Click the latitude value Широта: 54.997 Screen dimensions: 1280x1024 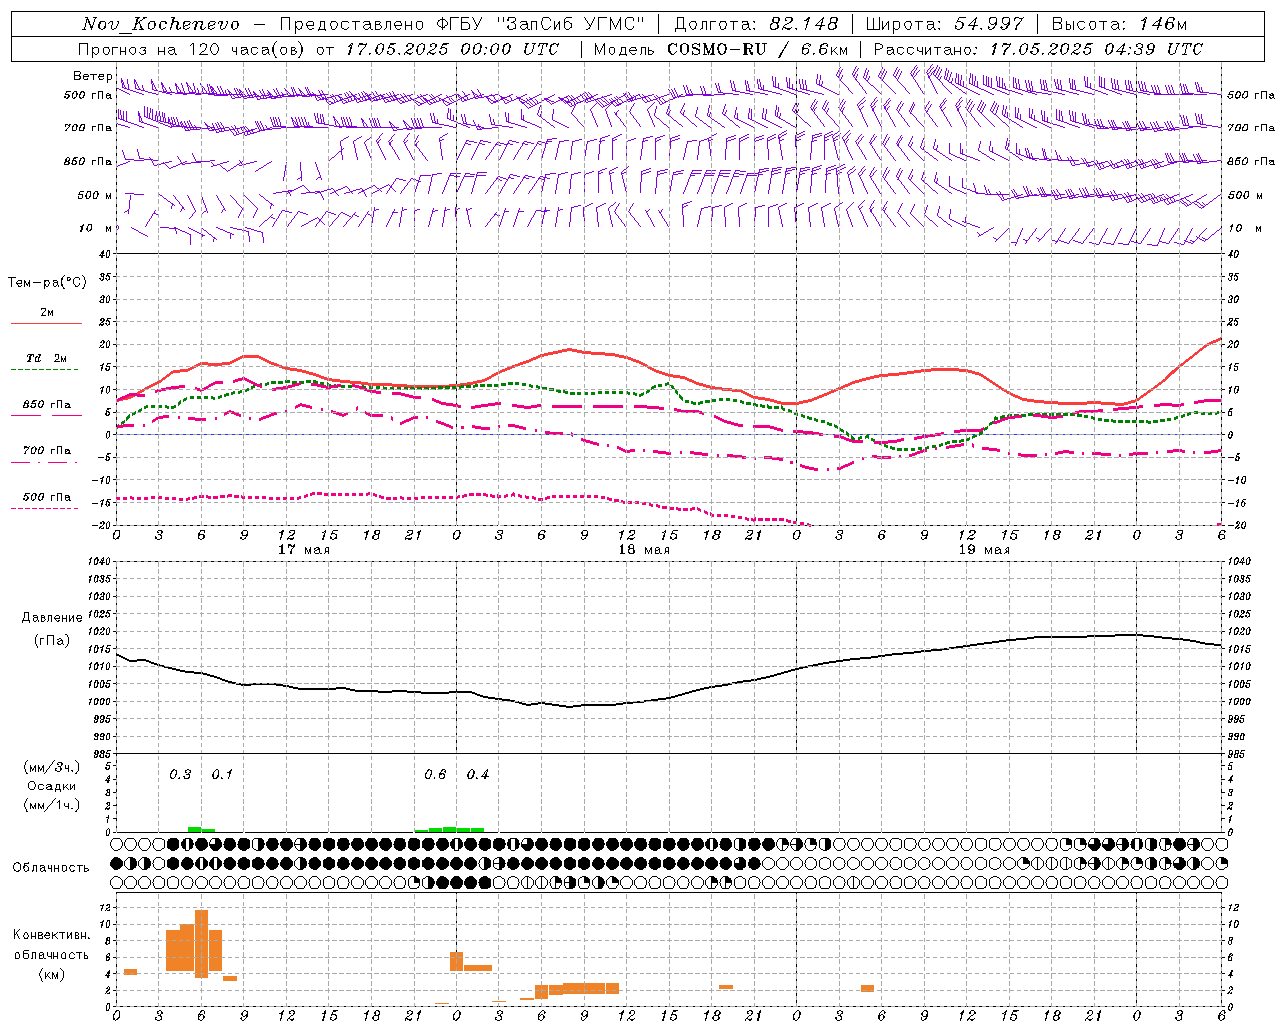[x=945, y=24]
